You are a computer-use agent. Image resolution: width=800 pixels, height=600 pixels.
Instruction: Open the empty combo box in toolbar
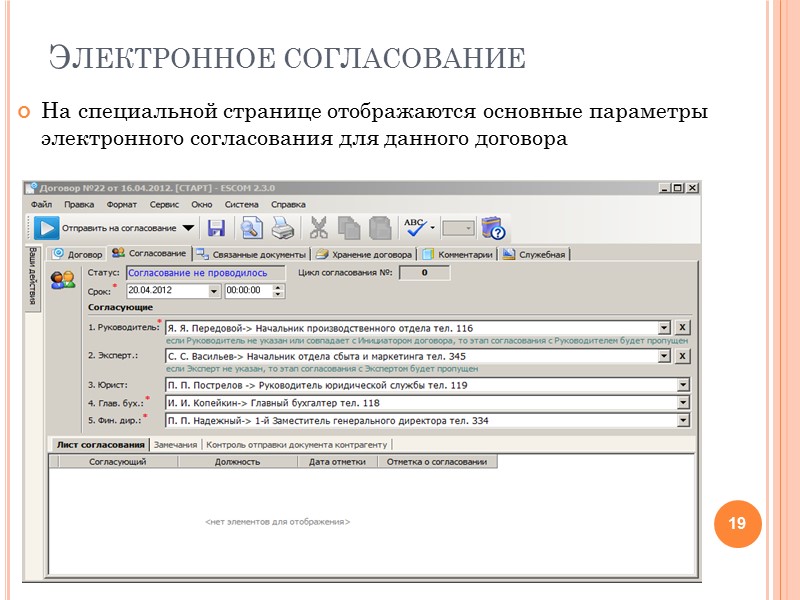point(458,228)
